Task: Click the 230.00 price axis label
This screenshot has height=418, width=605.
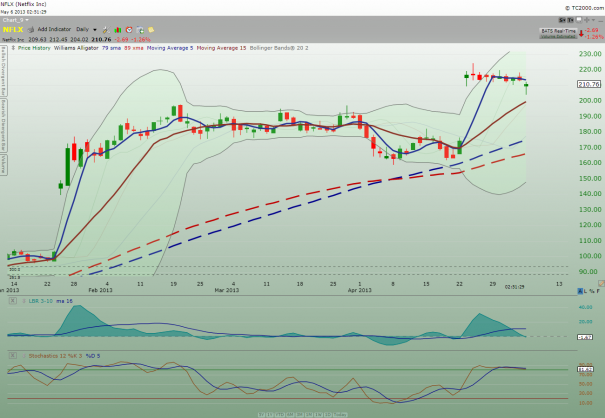Action: (590, 54)
